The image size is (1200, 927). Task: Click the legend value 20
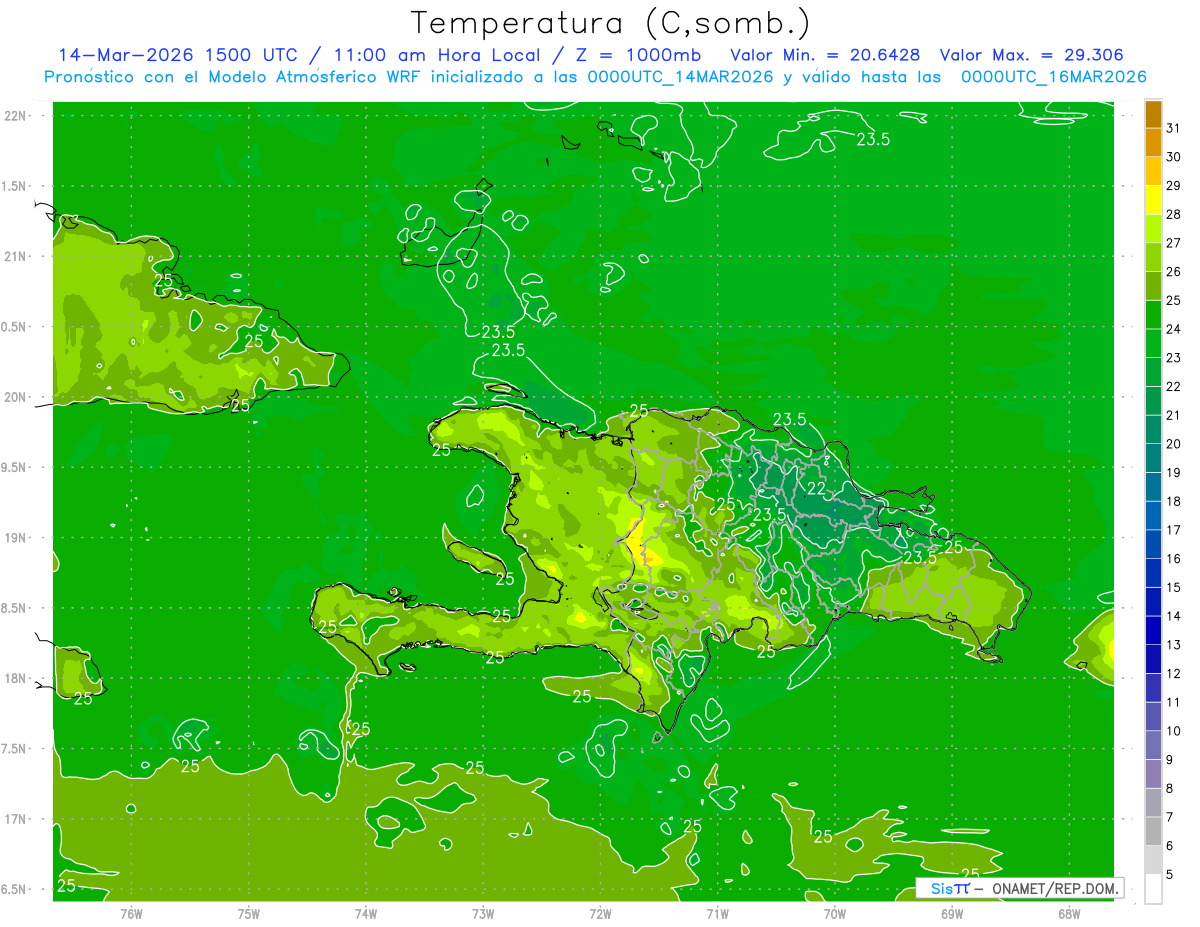[1174, 444]
